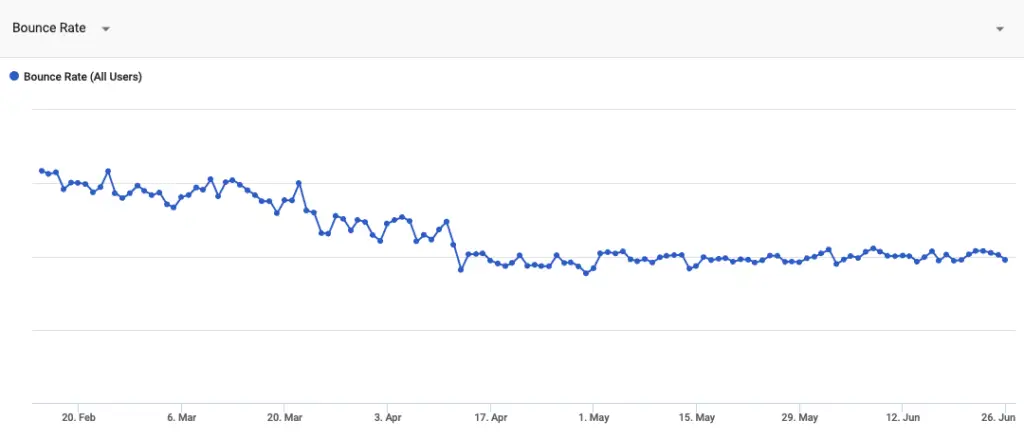Select the peak data point just after 20. Mar
This screenshot has width=1024, height=439.
[298, 183]
